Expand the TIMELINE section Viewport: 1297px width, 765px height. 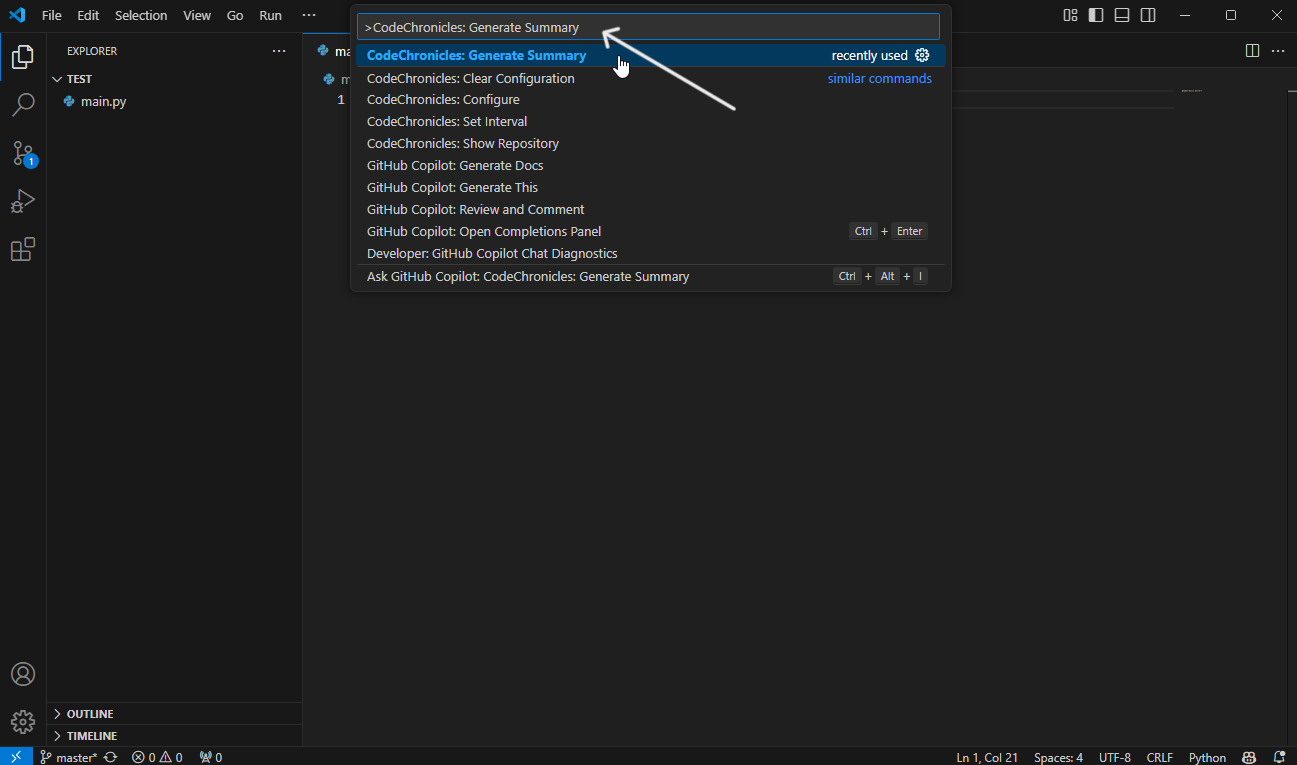point(174,736)
